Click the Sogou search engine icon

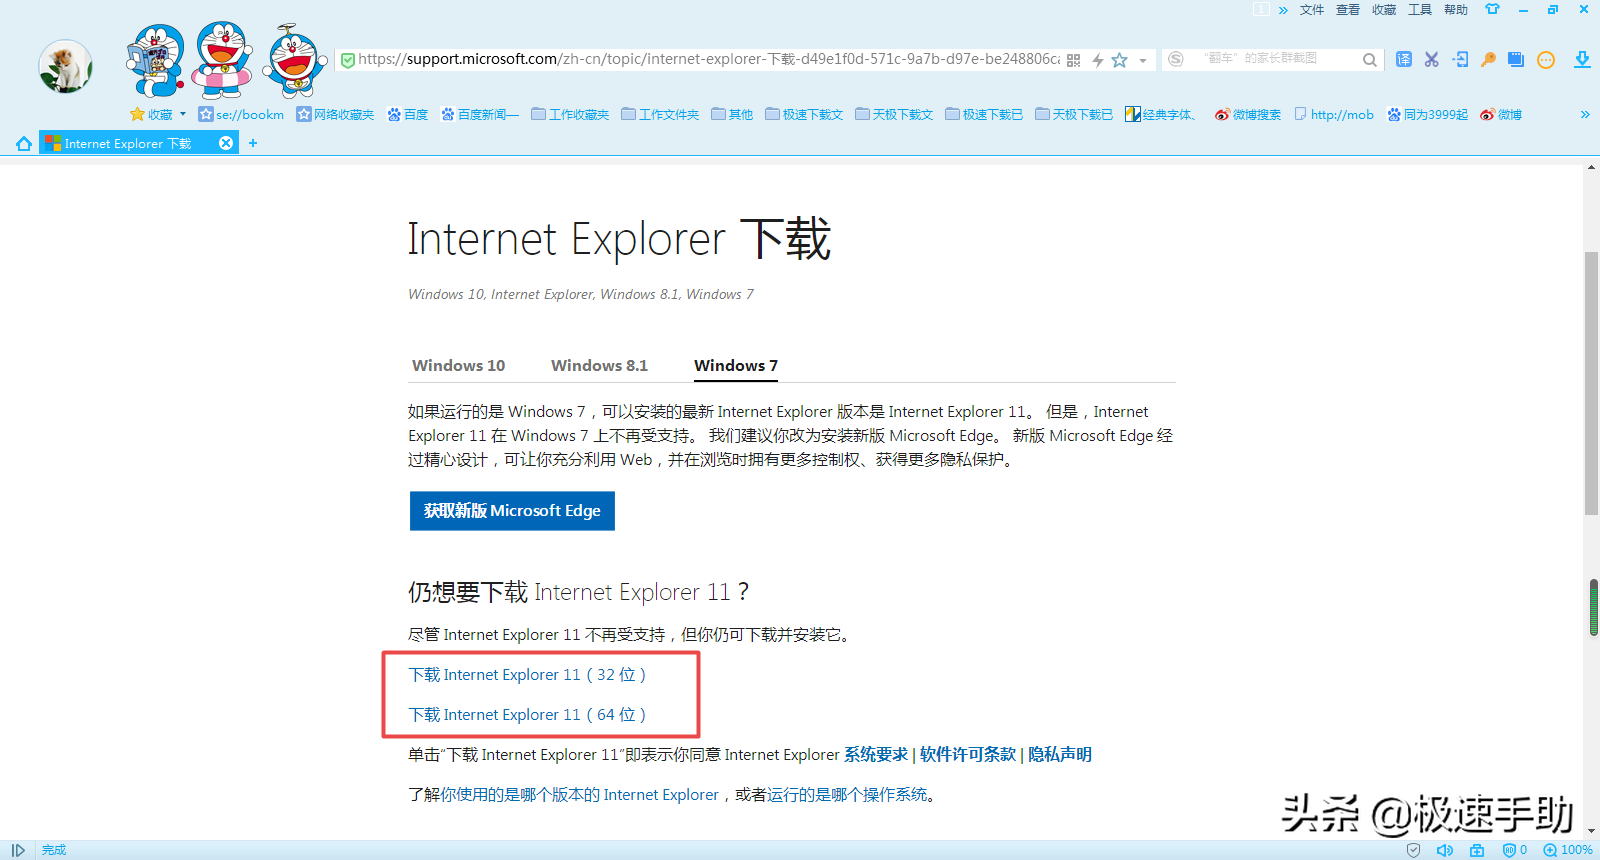[x=1176, y=59]
